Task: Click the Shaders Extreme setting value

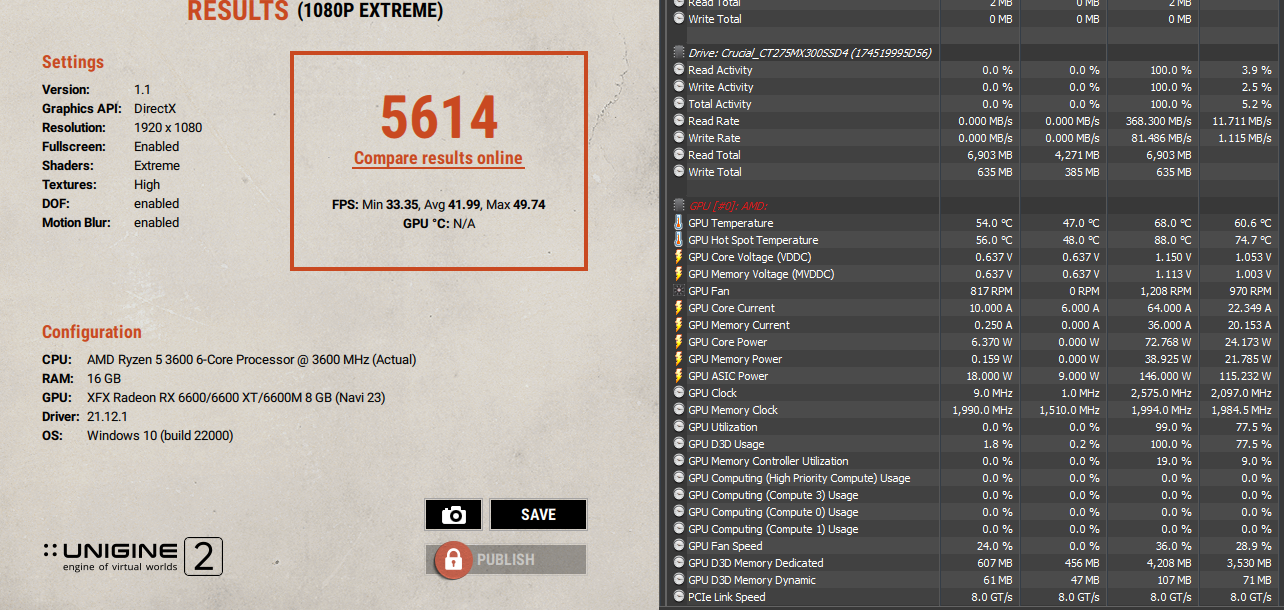Action: click(157, 165)
